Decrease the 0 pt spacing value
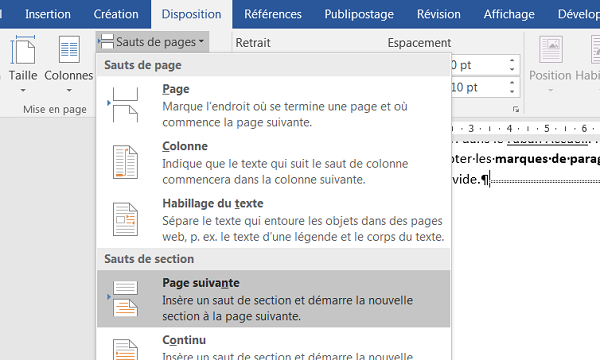Viewport: 600px width, 360px height. point(512,69)
